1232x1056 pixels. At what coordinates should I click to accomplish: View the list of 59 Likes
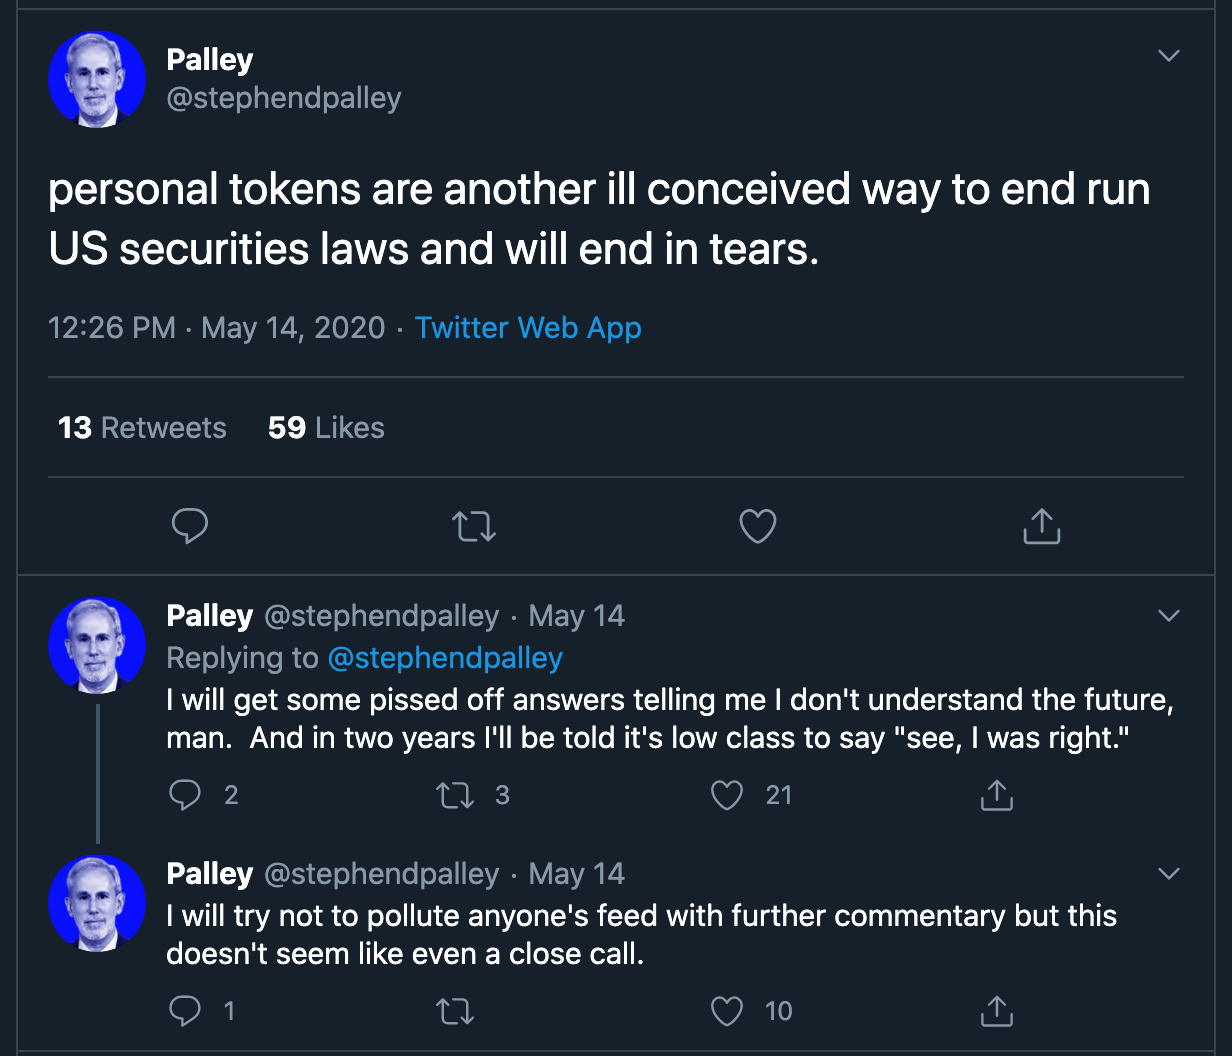click(x=326, y=428)
